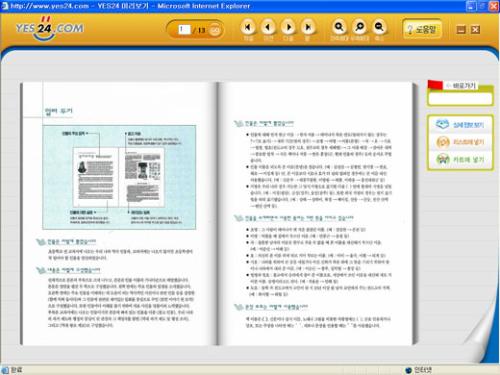Click the 완료 status text
The height and width of the screenshot is (375, 500).
click(x=17, y=370)
